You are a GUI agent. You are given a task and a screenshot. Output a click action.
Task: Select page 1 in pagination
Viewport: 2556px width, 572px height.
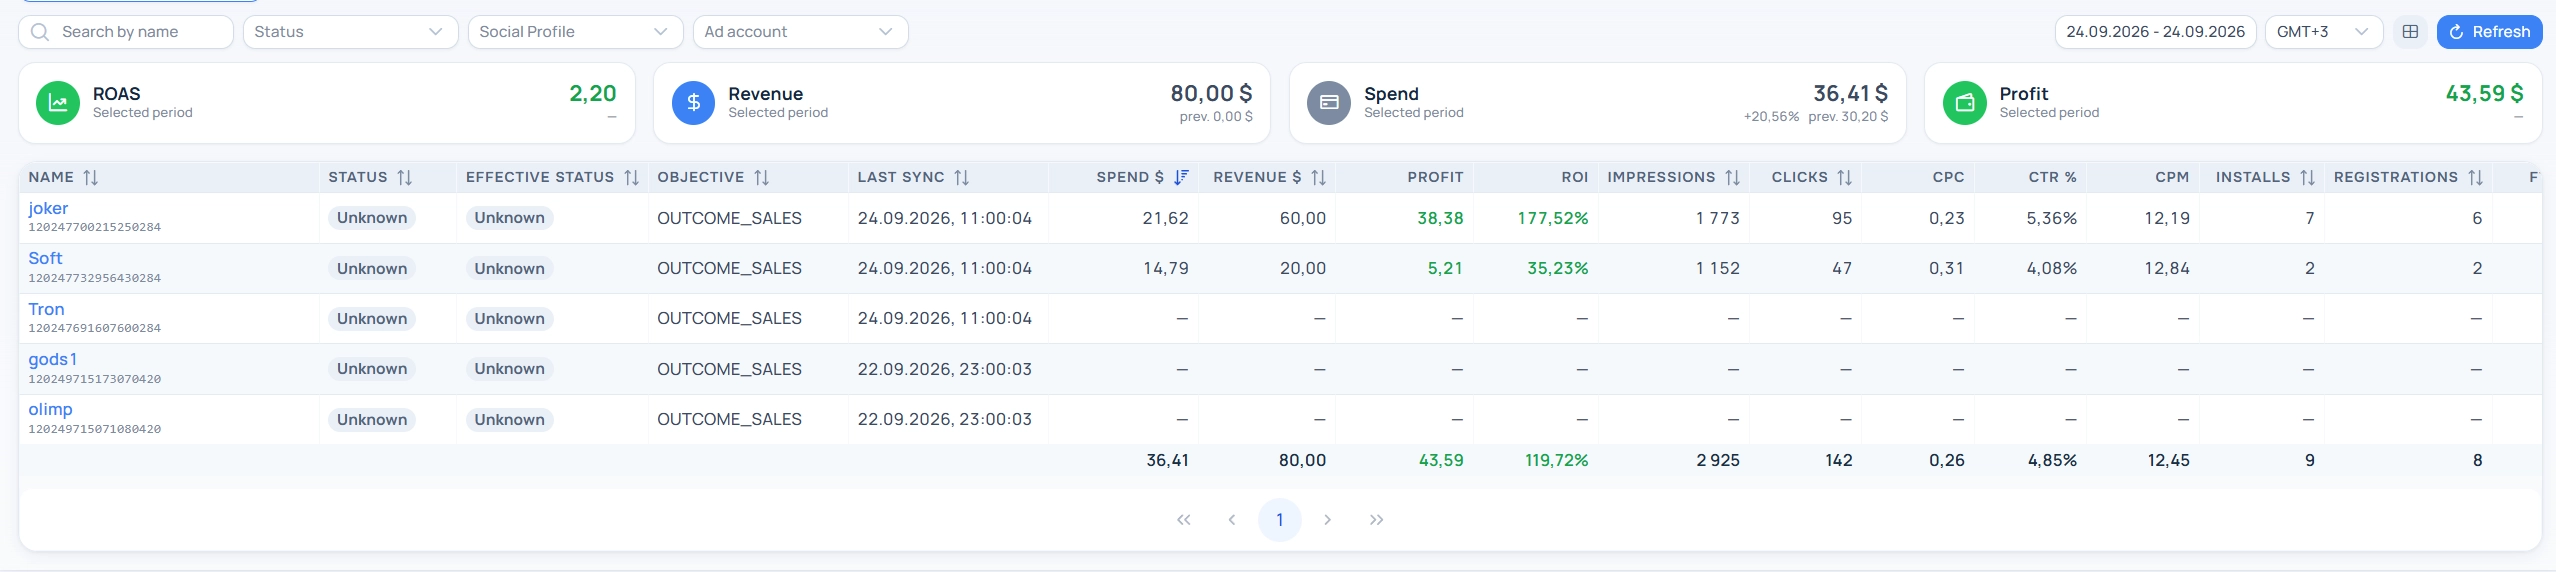coord(1279,520)
